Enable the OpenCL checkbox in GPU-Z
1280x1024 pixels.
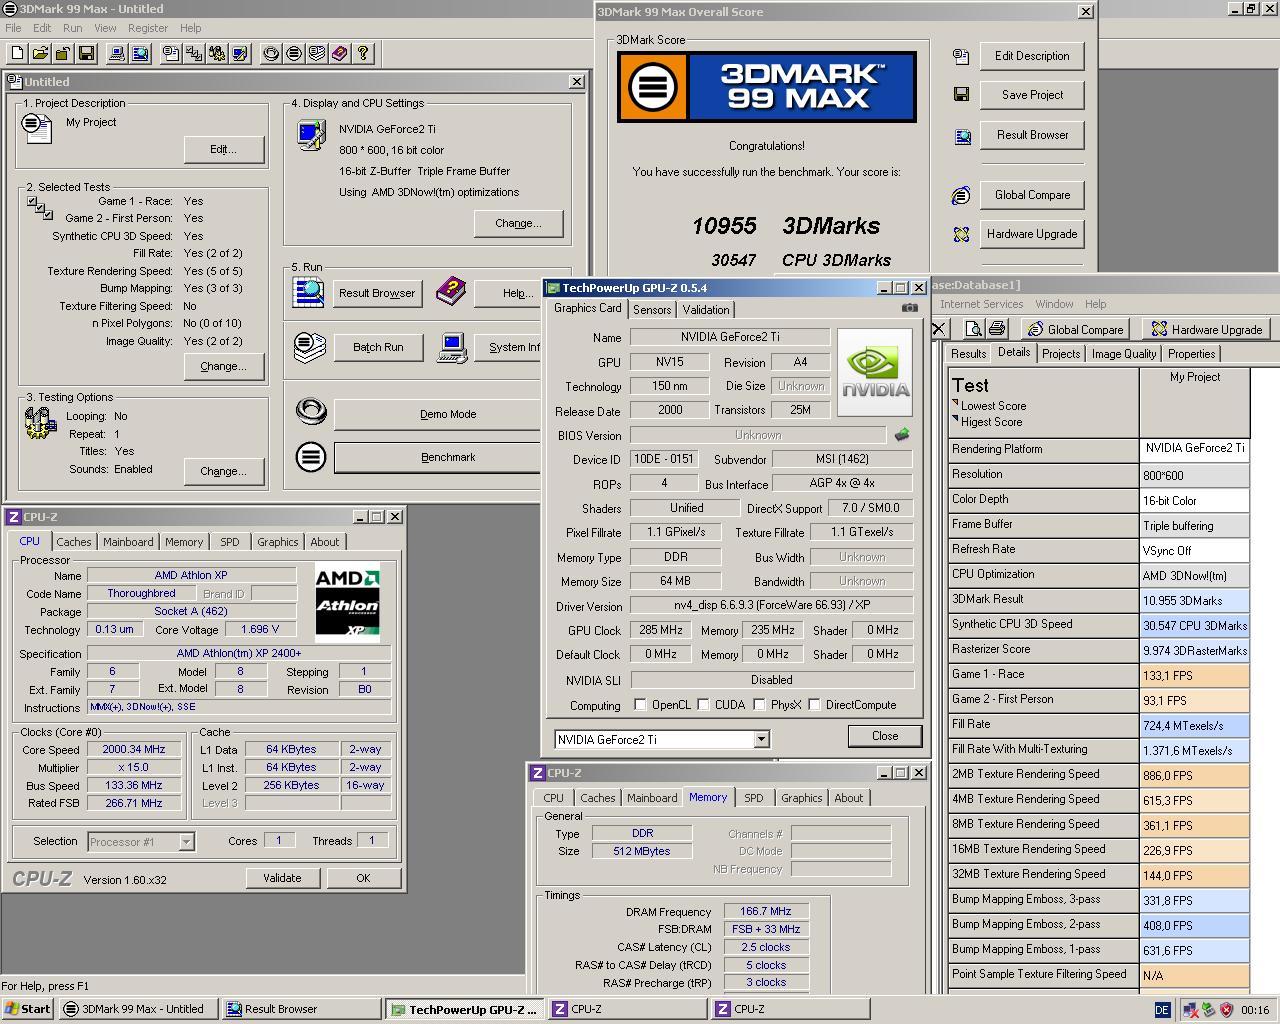pyautogui.click(x=640, y=705)
